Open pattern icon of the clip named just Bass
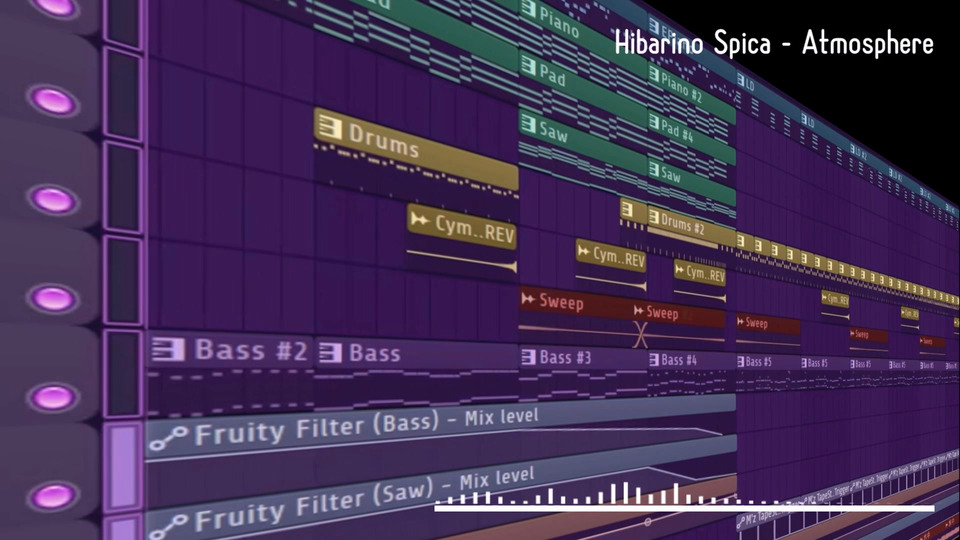 pos(330,353)
